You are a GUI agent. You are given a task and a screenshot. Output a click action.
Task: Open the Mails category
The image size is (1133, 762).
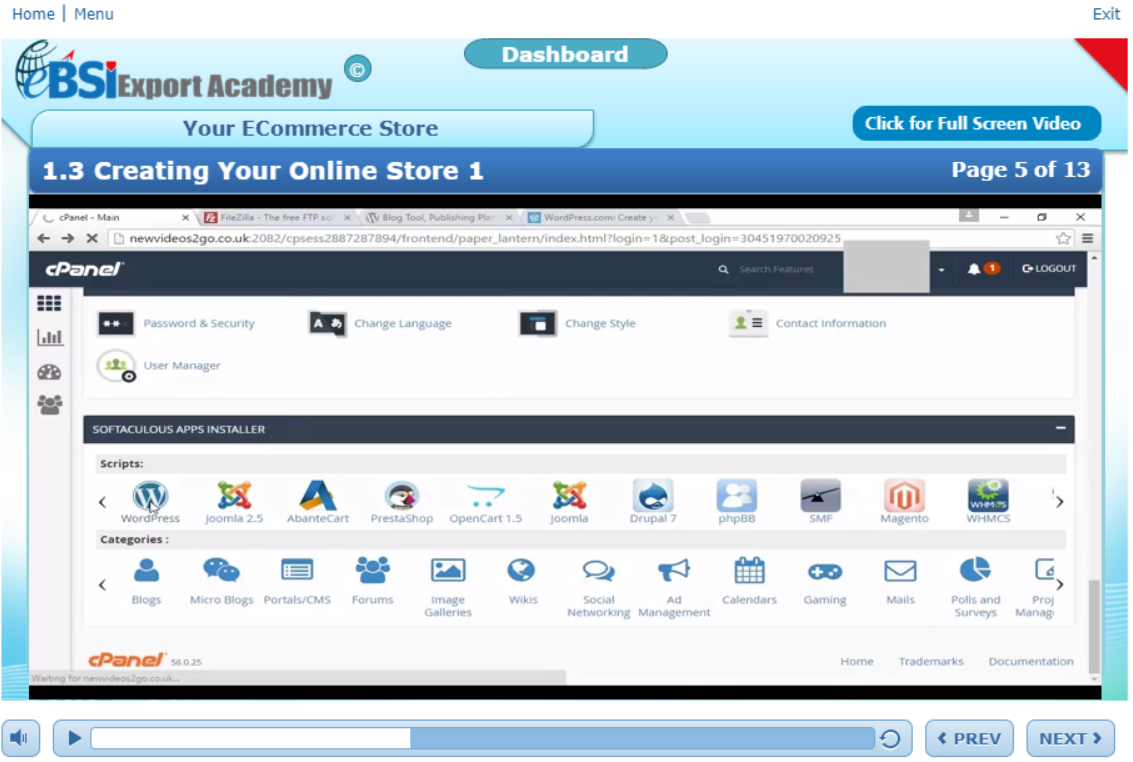pos(900,581)
